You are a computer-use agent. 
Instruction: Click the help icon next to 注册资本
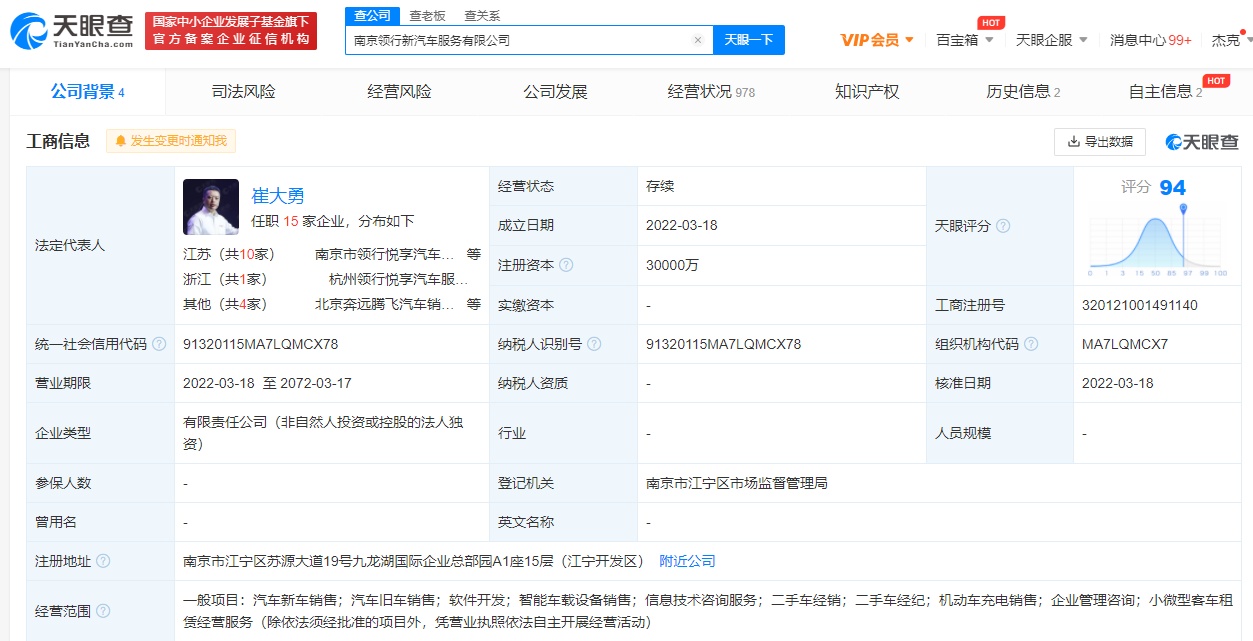click(x=567, y=265)
